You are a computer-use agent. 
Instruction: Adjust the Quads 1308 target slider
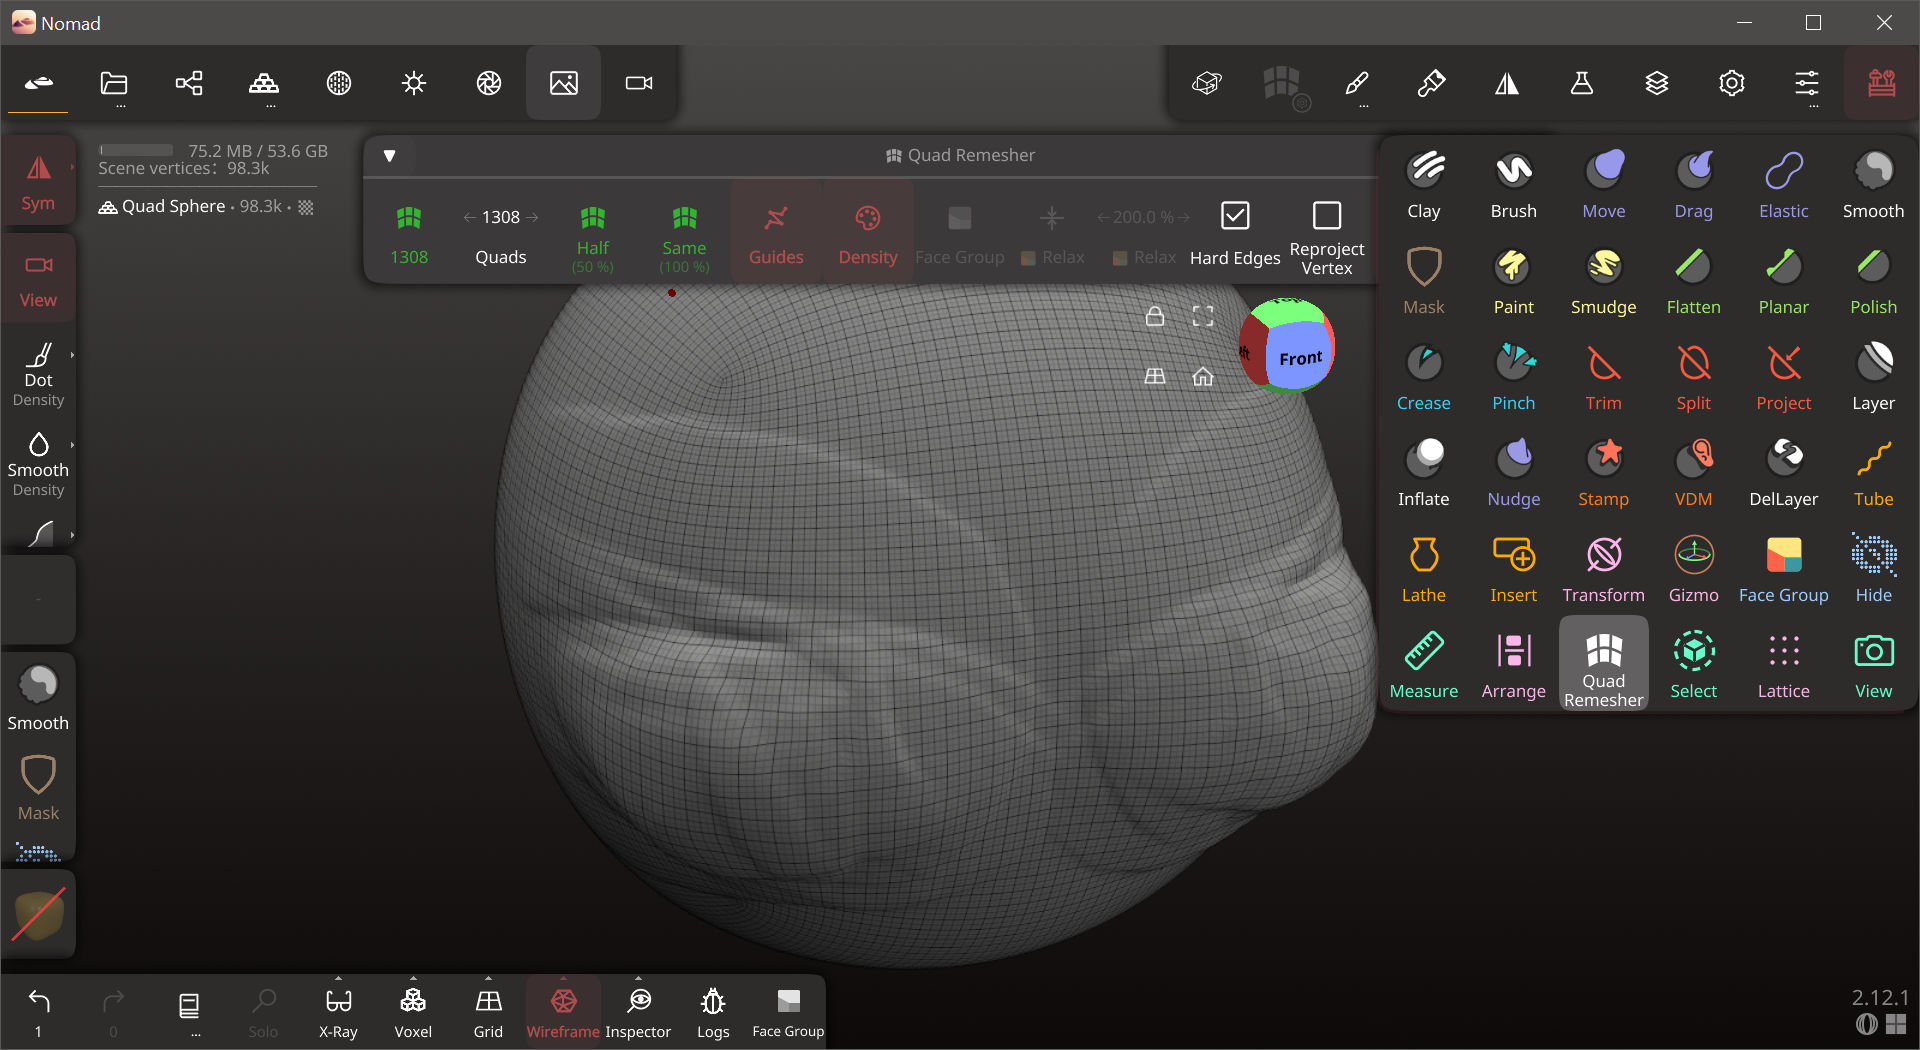[x=501, y=217]
